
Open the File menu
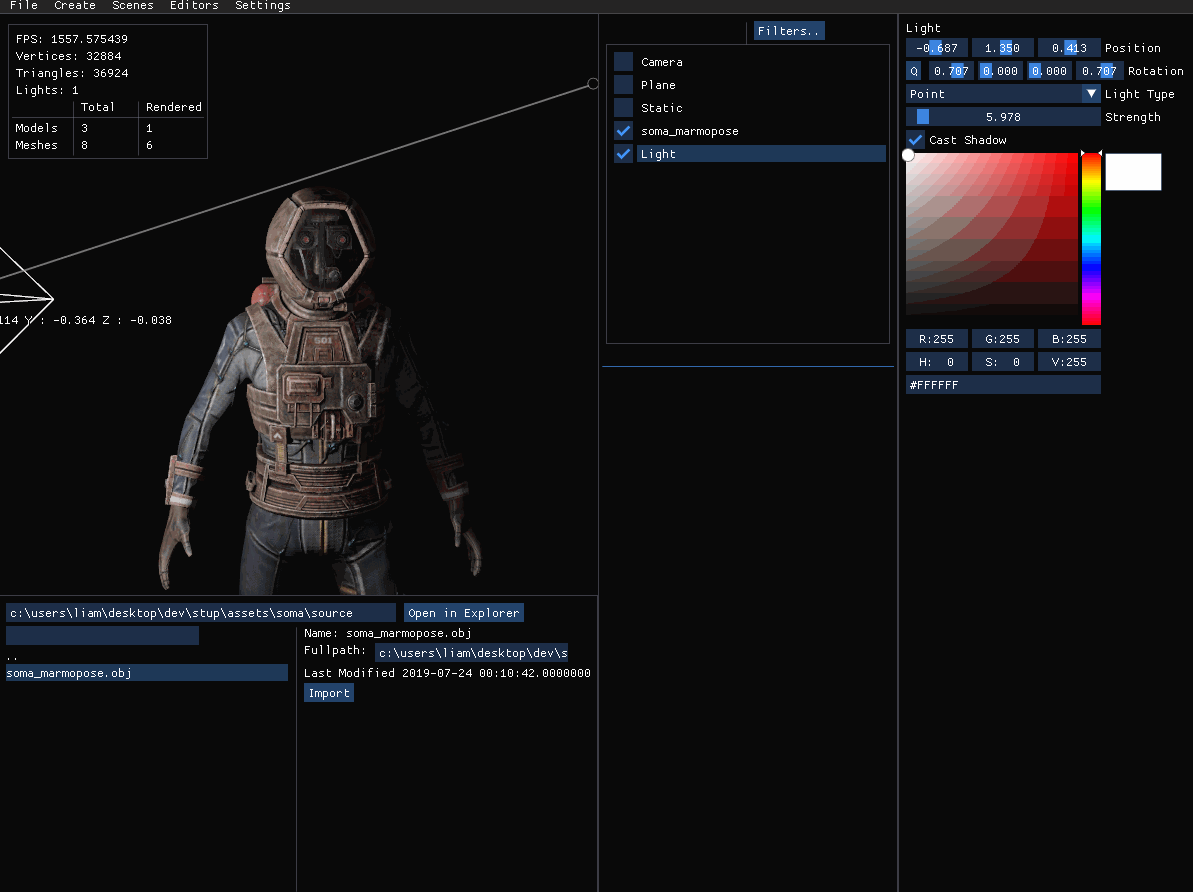pos(23,6)
